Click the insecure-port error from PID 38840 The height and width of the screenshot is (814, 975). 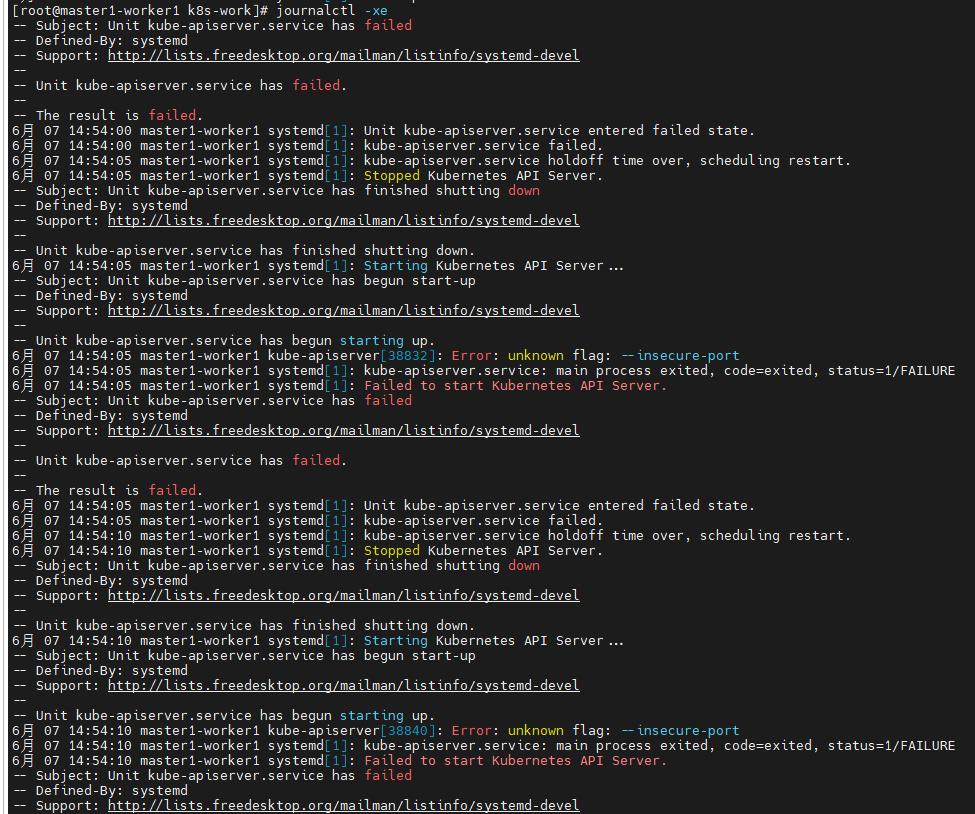pyautogui.click(x=679, y=730)
